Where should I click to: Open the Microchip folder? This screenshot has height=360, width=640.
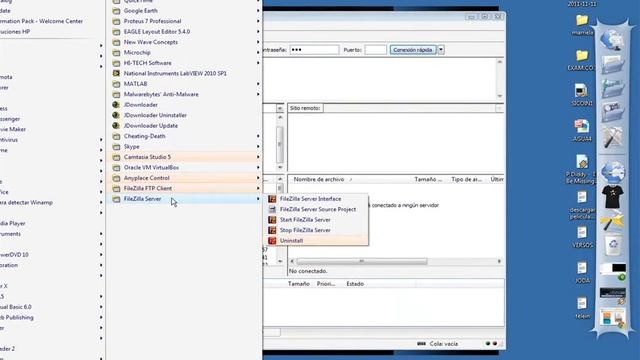(137, 53)
